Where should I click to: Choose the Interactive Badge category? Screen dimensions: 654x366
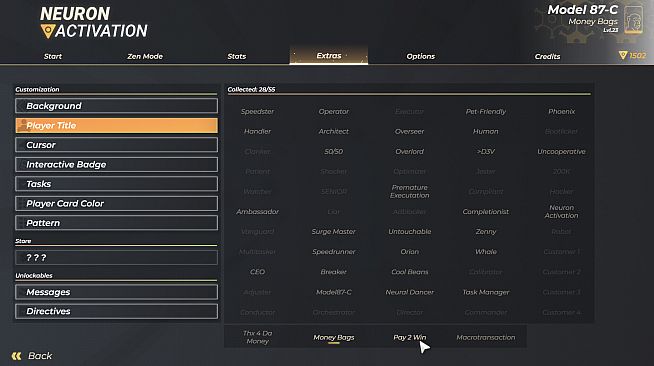(116, 164)
